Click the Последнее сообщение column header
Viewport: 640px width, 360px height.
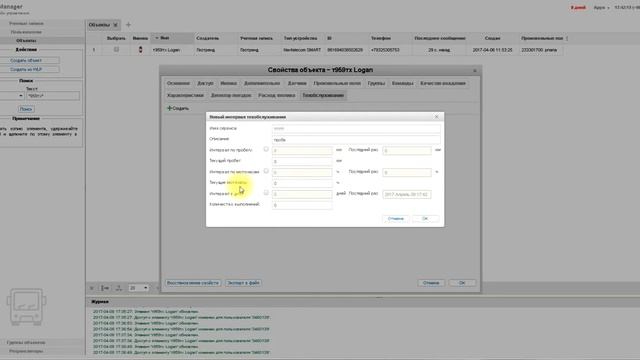tap(440, 38)
